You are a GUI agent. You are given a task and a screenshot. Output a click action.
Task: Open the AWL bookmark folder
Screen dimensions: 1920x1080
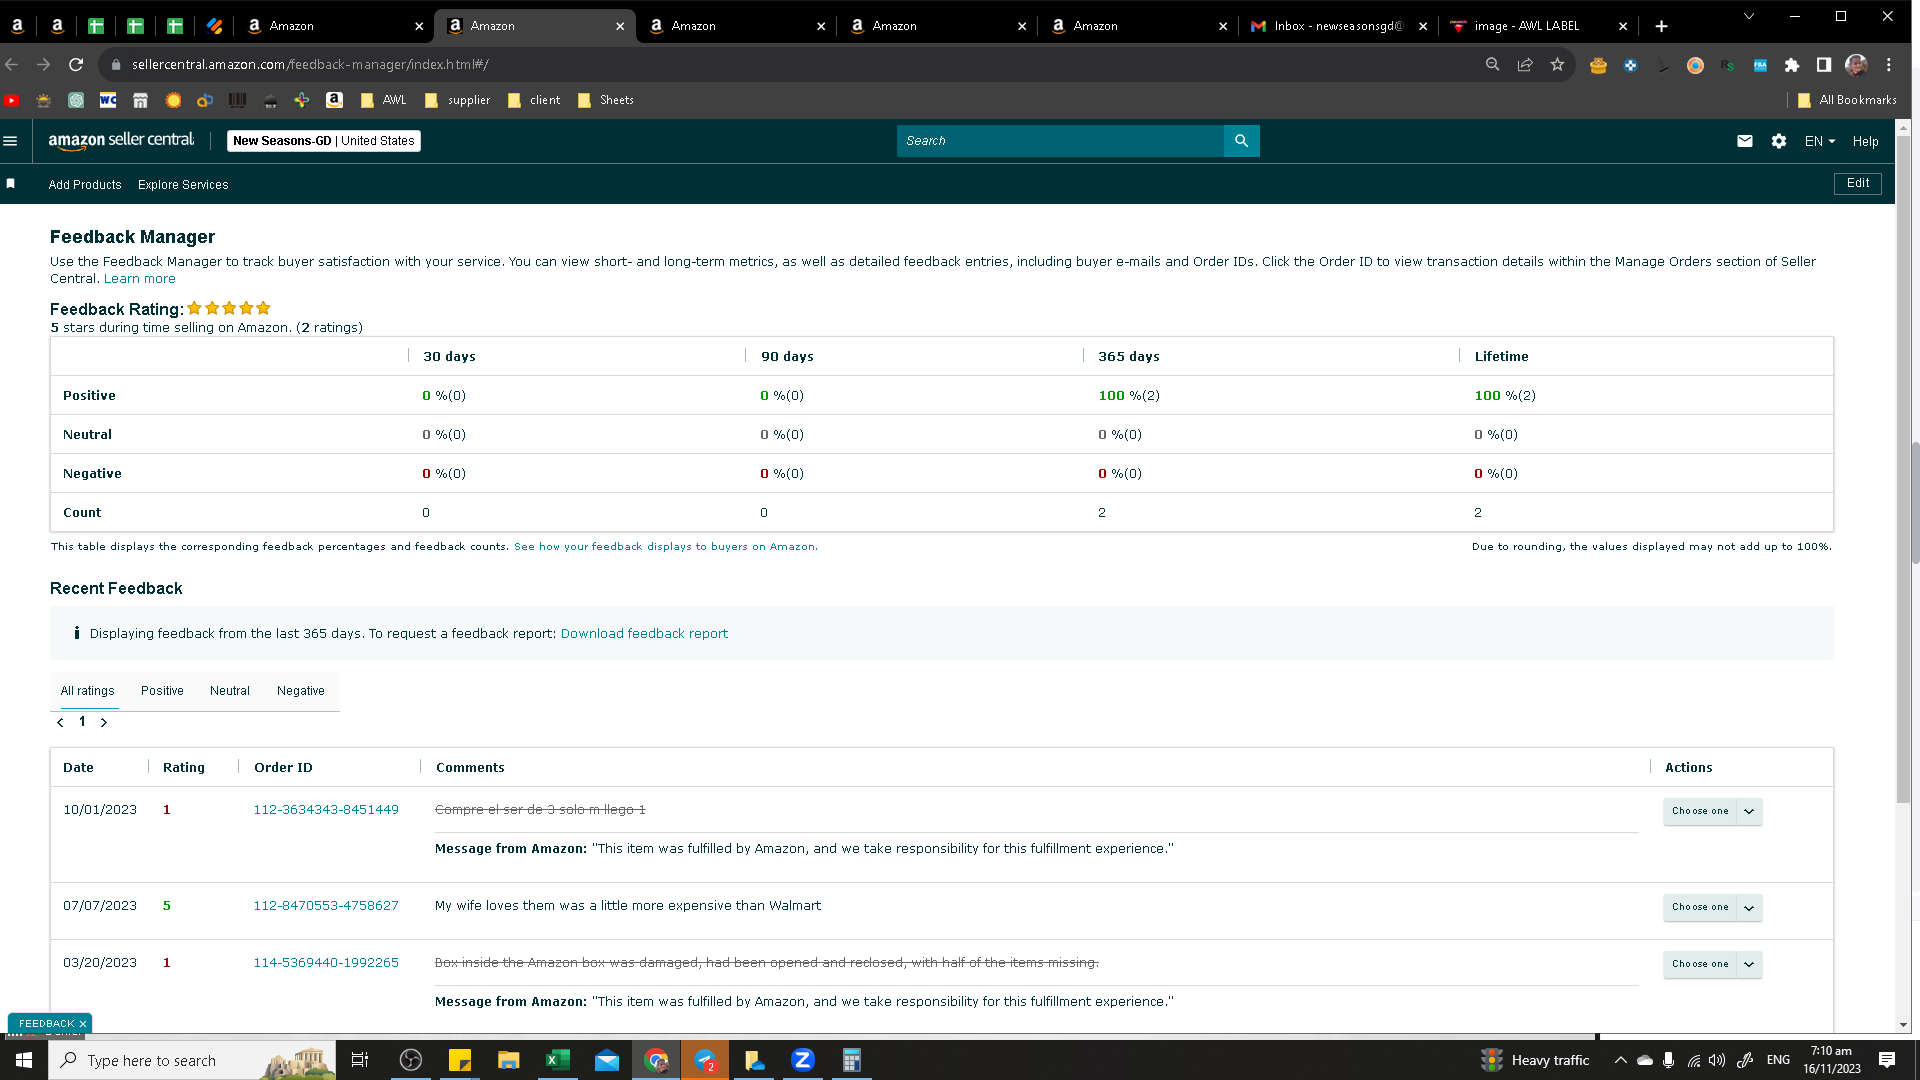click(x=384, y=100)
